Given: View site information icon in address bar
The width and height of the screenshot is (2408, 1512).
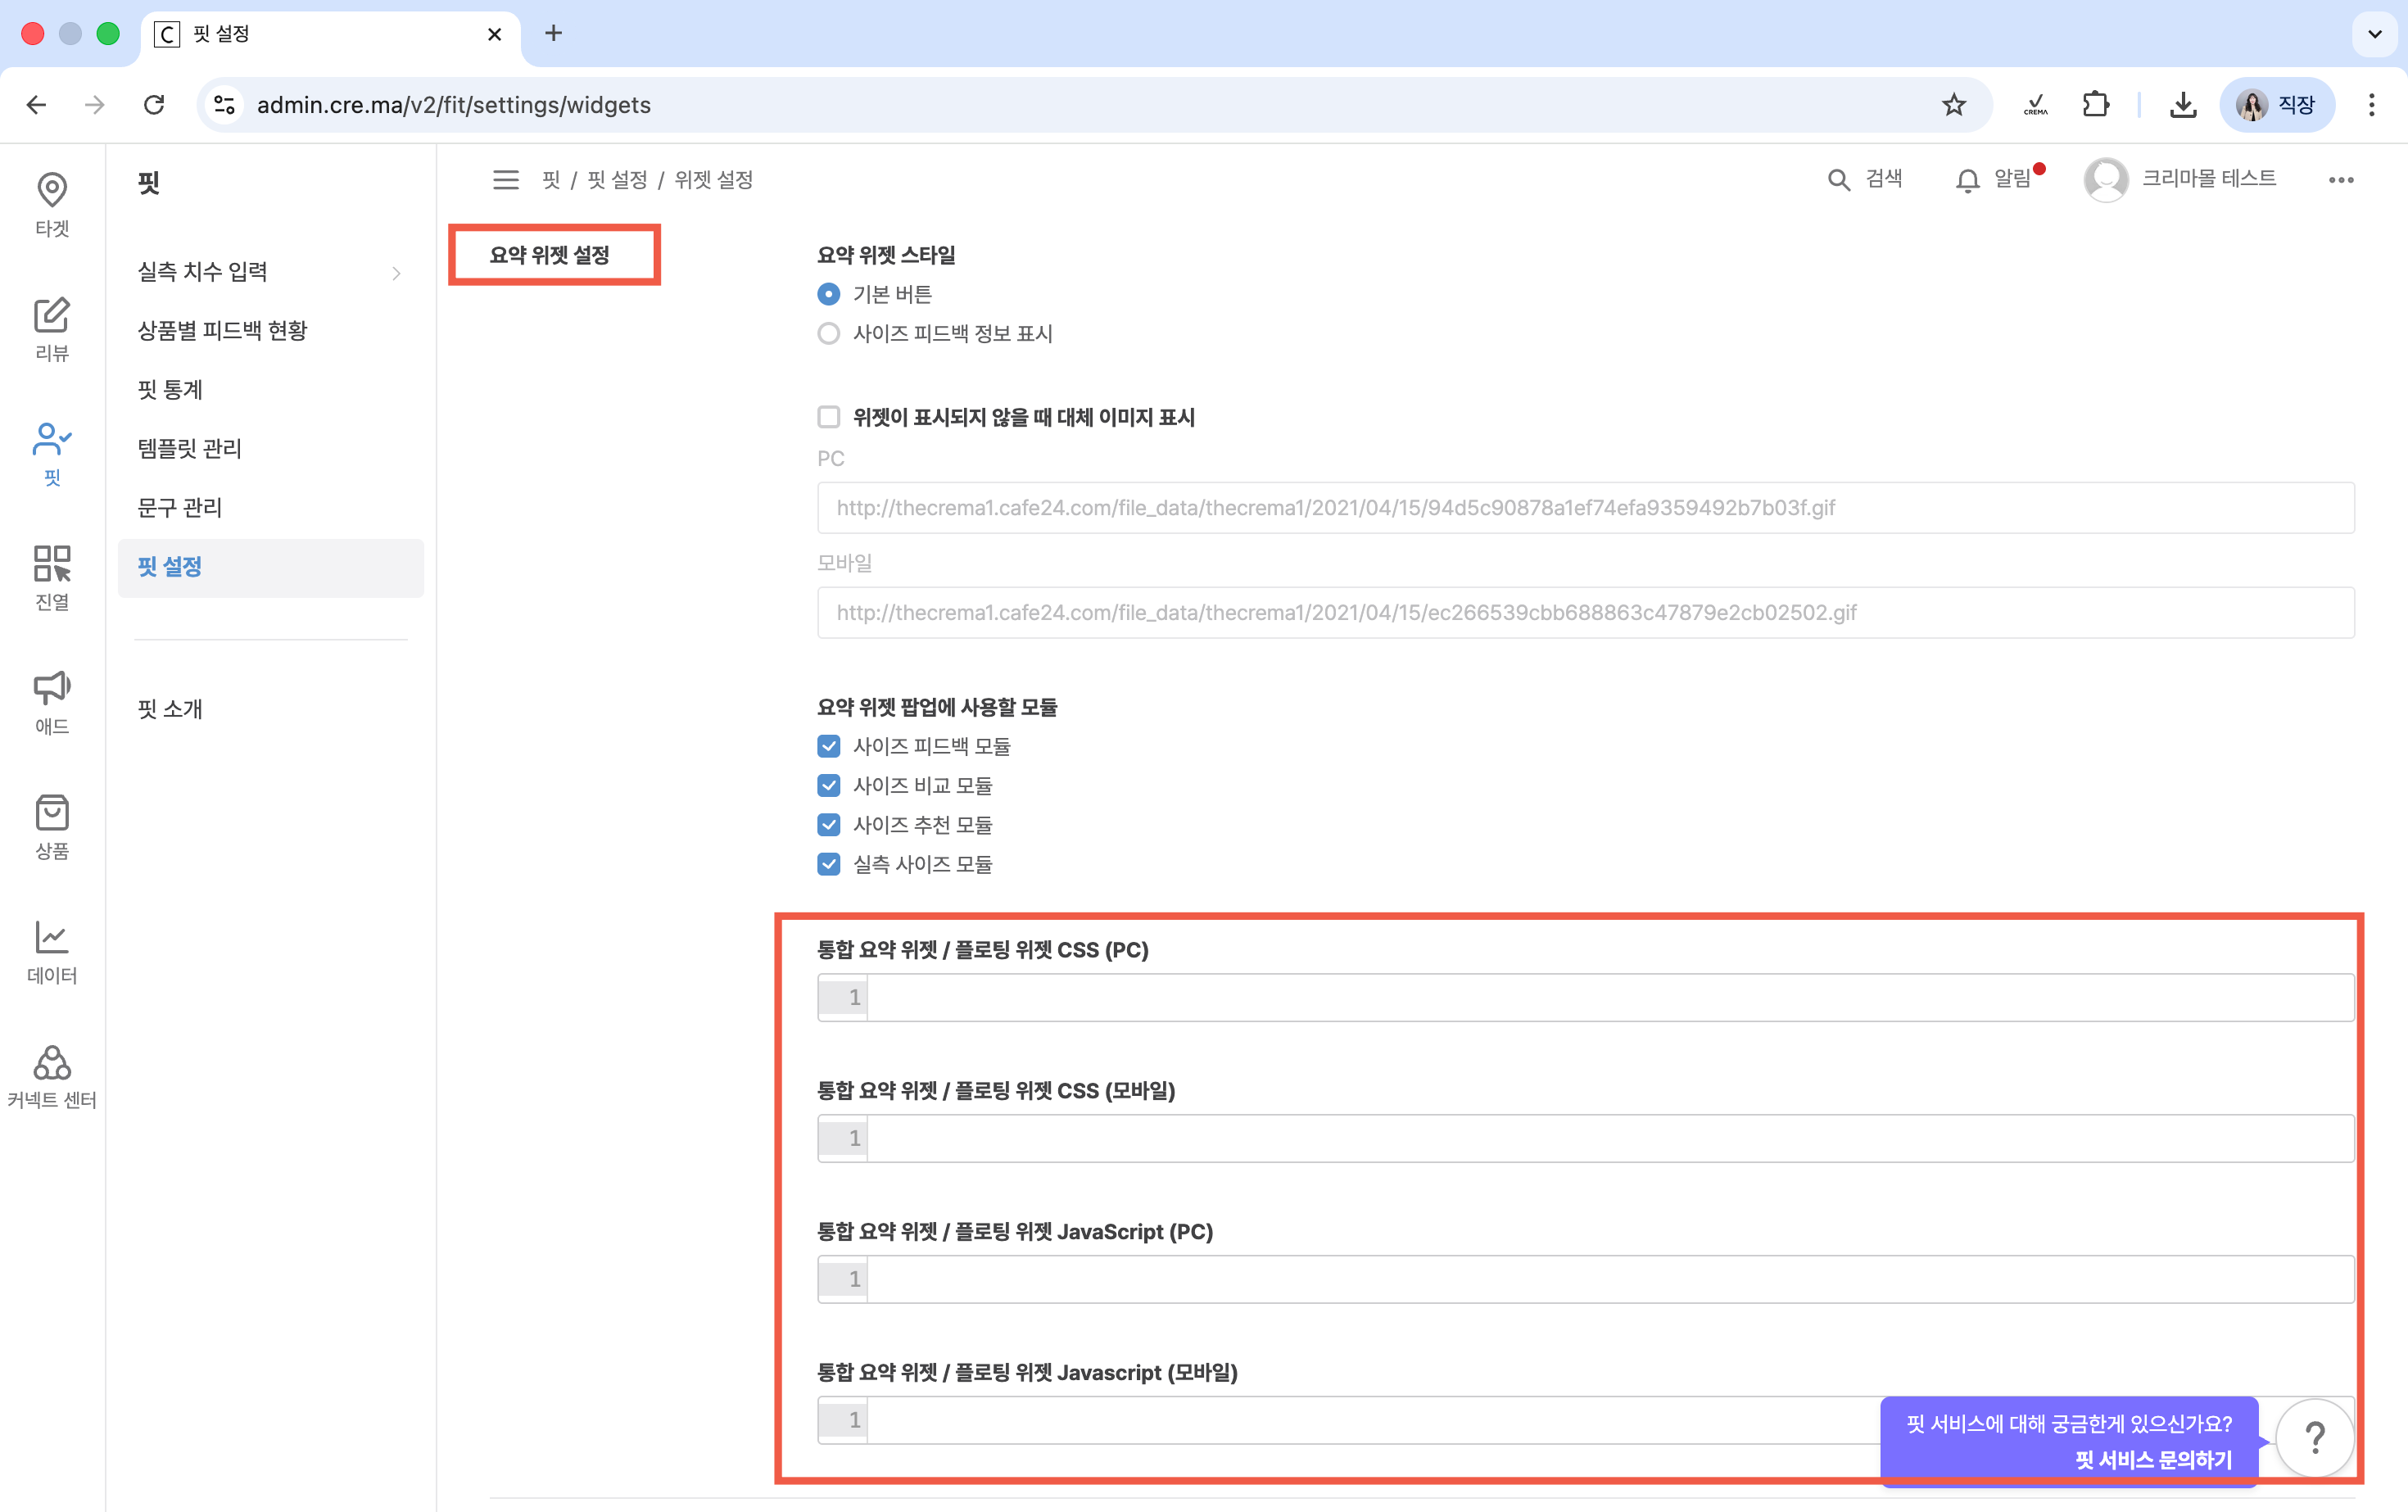Looking at the screenshot, I should (x=225, y=105).
